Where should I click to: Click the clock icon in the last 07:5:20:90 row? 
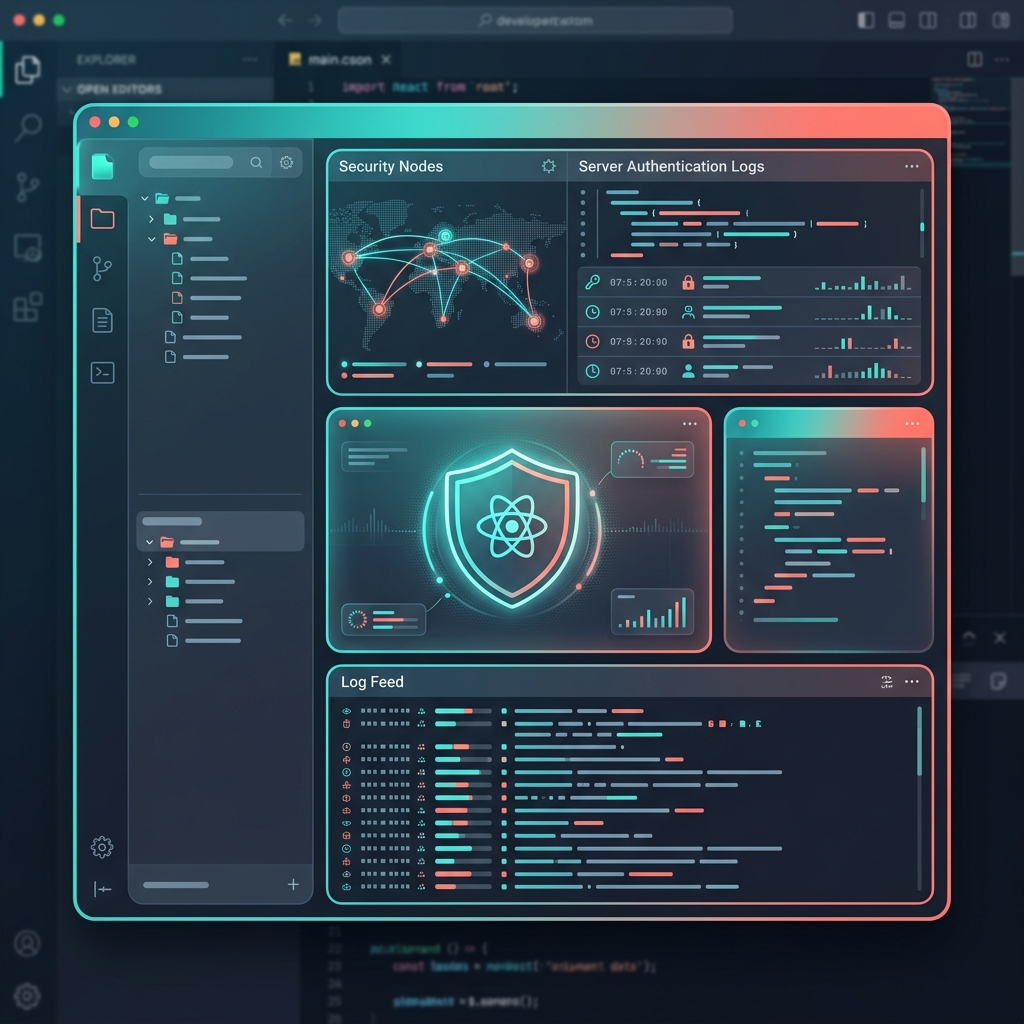tap(592, 371)
